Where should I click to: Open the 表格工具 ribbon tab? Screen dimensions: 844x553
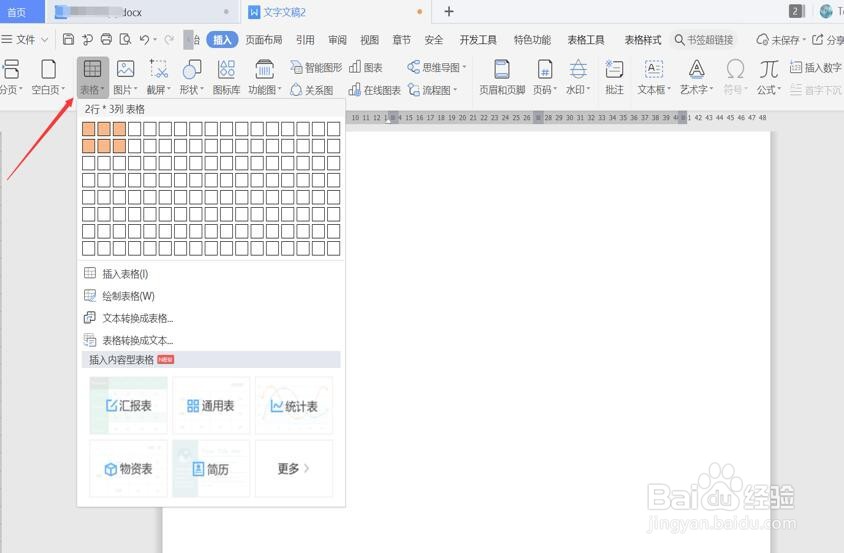[x=586, y=40]
